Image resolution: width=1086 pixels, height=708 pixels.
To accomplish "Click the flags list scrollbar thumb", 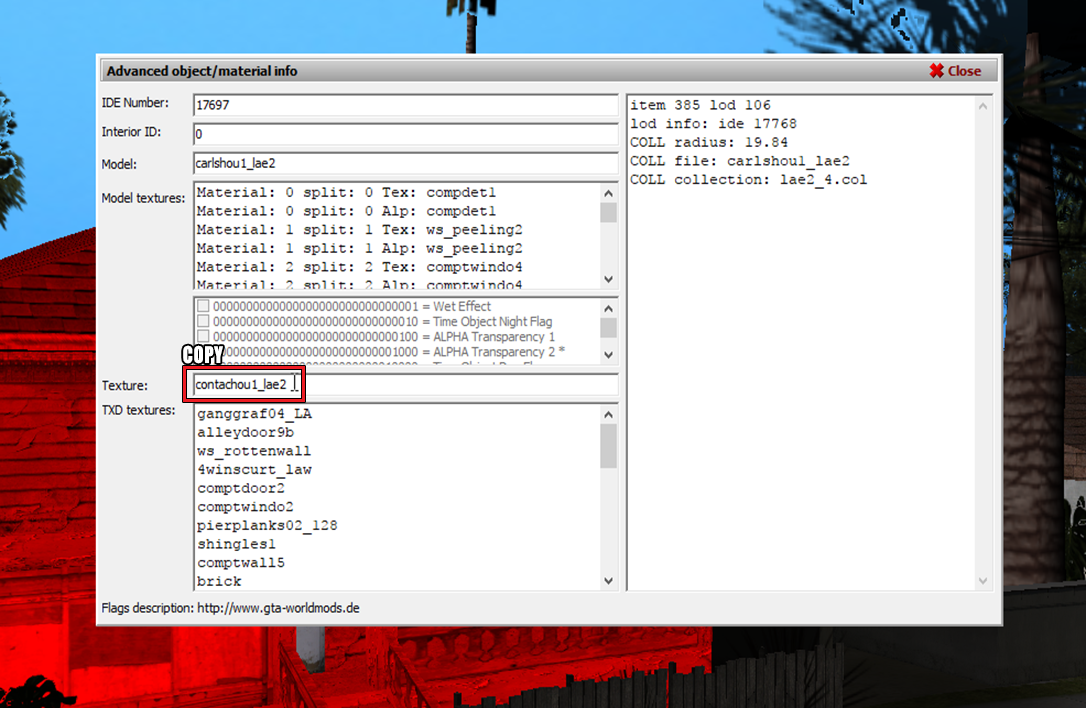I will click(608, 328).
